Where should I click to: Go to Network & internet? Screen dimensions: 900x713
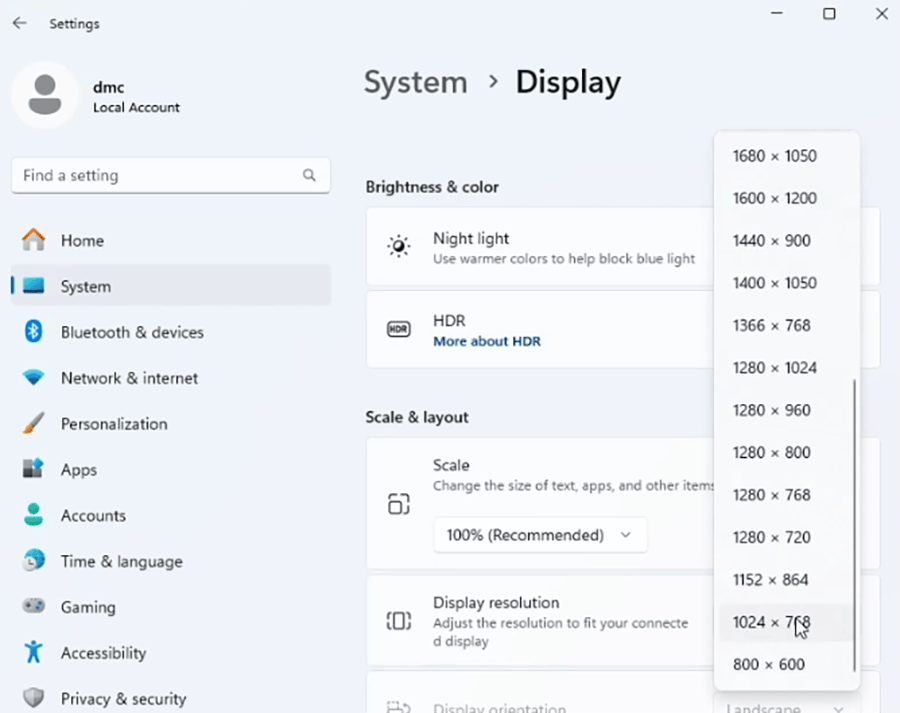coord(171,378)
